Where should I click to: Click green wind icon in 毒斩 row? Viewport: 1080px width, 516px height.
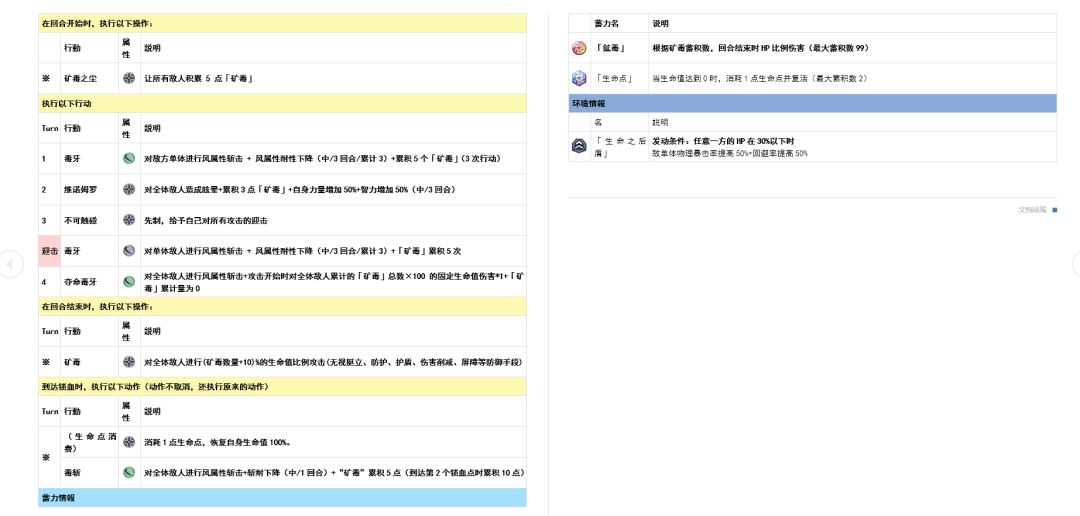pyautogui.click(x=129, y=473)
